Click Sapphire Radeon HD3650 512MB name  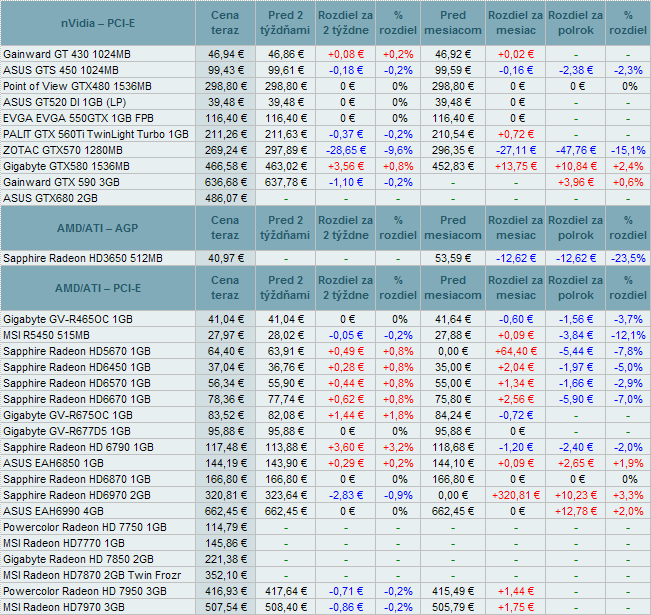[x=83, y=258]
